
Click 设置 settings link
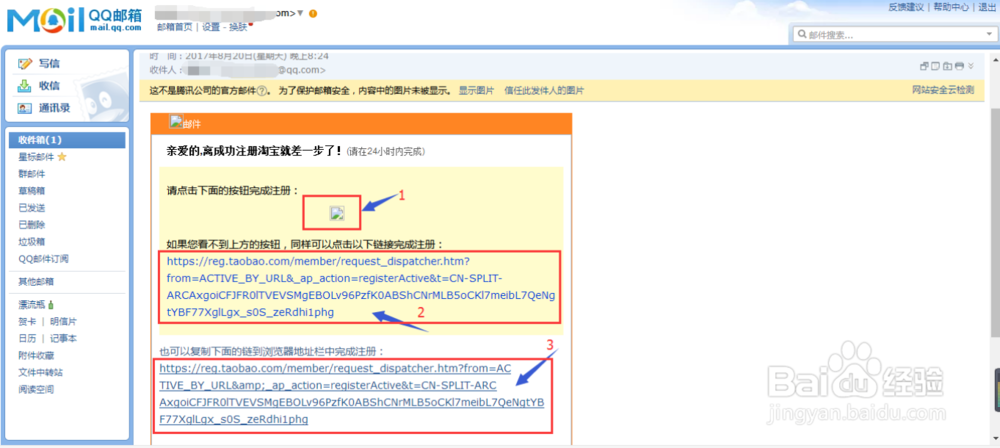point(211,27)
